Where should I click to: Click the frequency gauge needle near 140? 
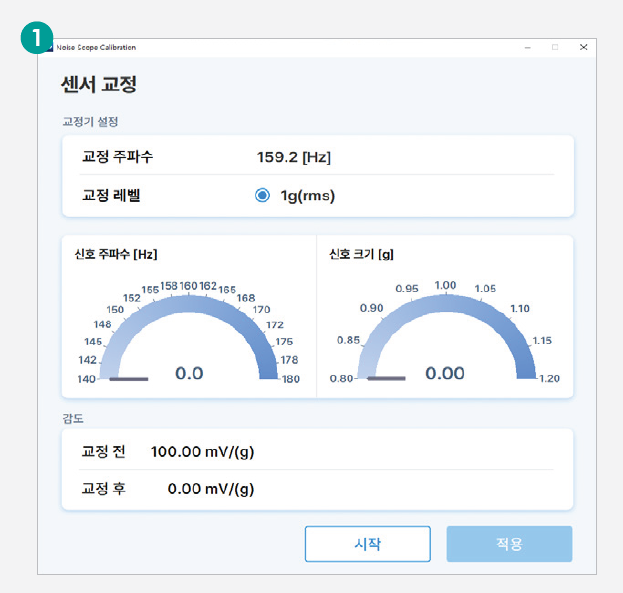coord(128,379)
